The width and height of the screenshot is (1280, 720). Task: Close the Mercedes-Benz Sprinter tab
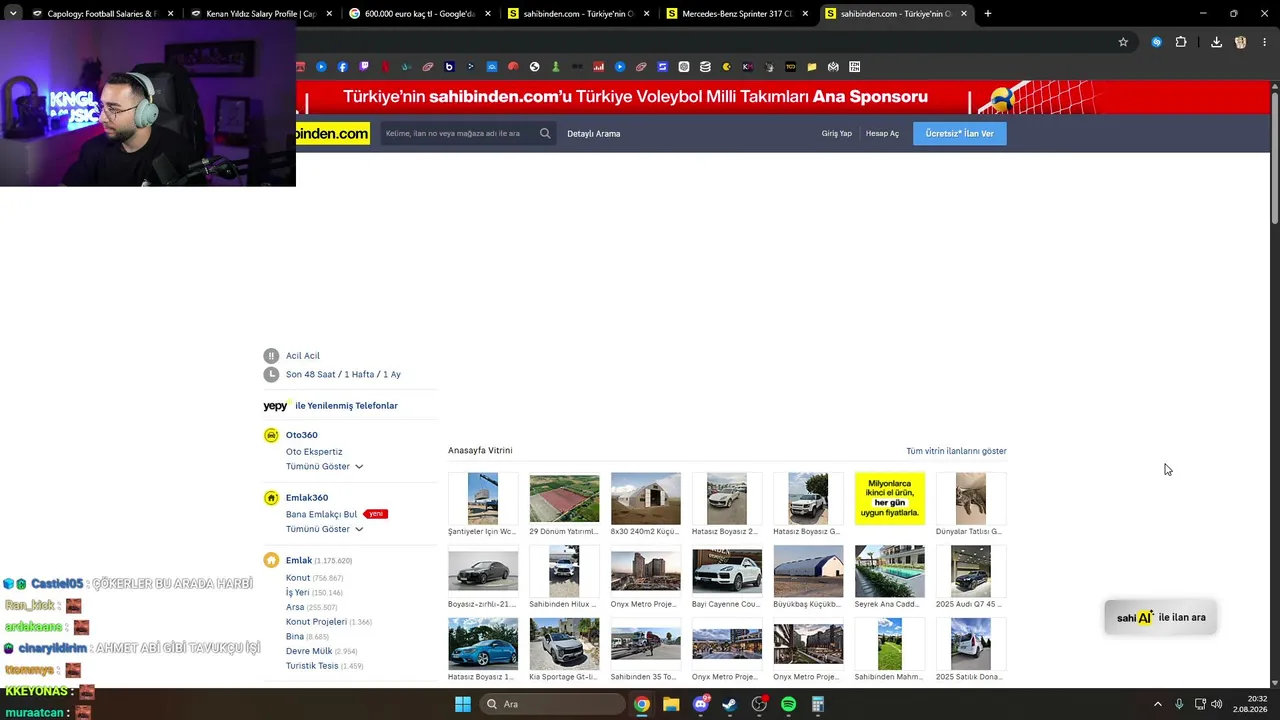click(x=805, y=14)
